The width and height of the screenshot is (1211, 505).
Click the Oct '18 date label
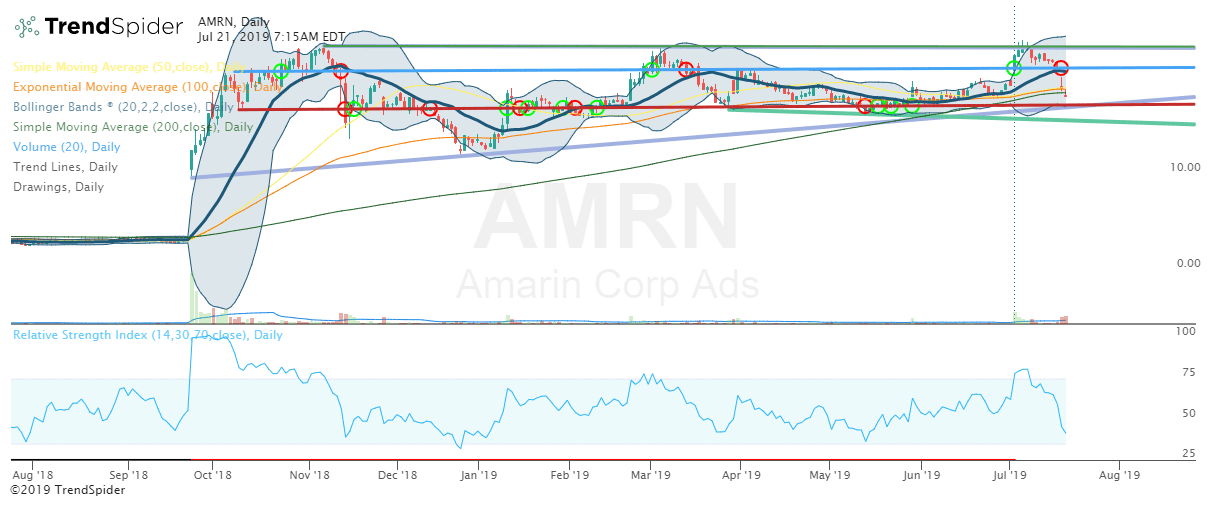211,476
